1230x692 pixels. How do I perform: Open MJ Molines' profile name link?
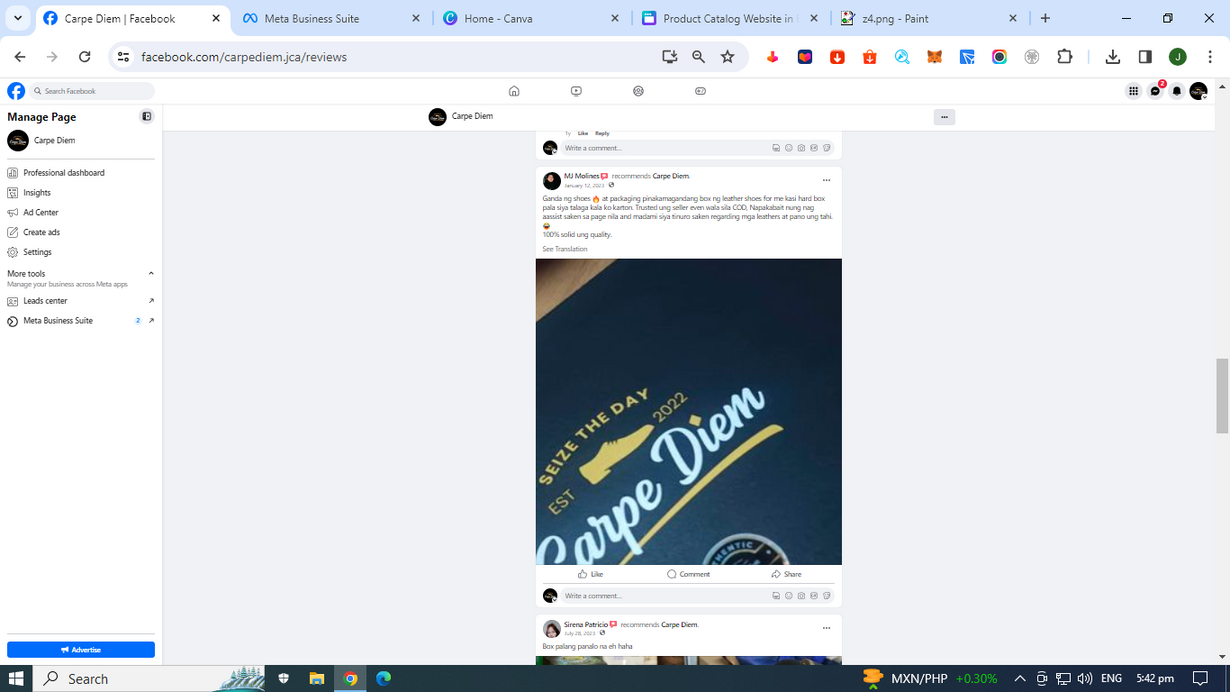coord(581,176)
